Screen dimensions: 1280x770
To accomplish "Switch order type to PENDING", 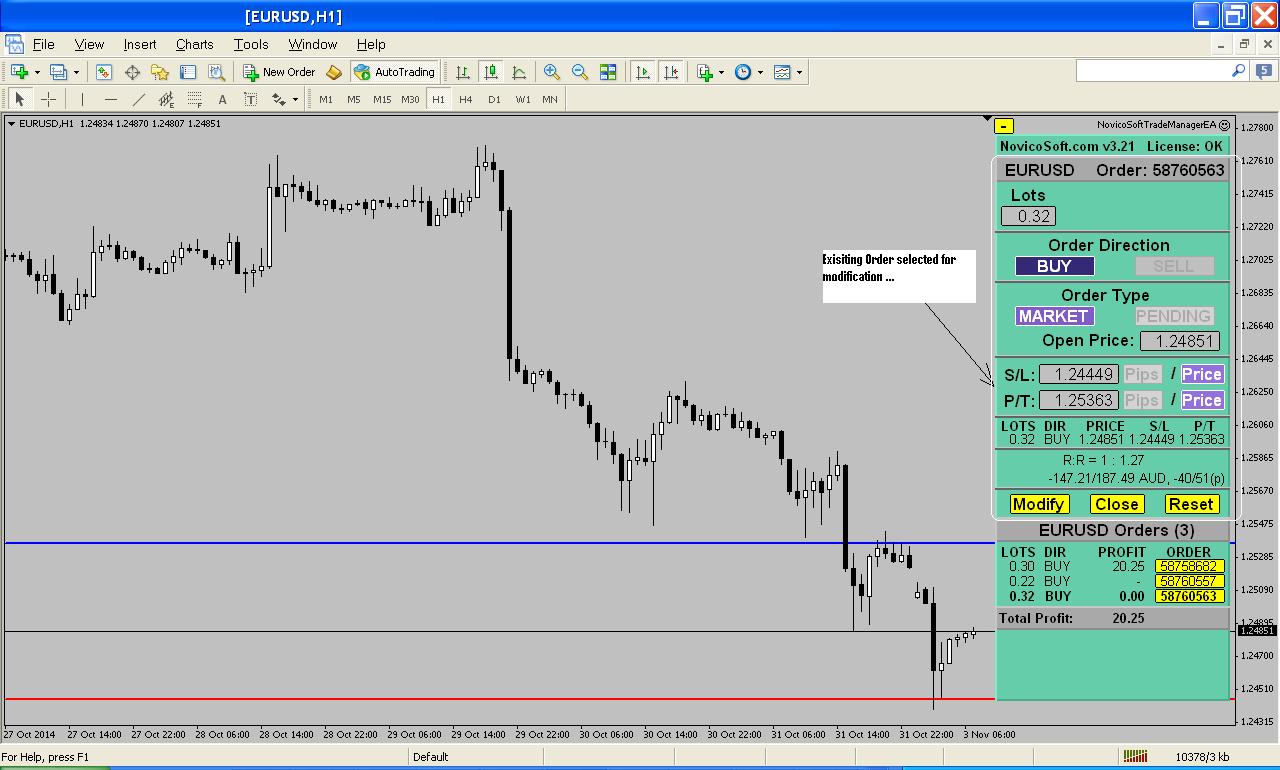I will pyautogui.click(x=1173, y=316).
